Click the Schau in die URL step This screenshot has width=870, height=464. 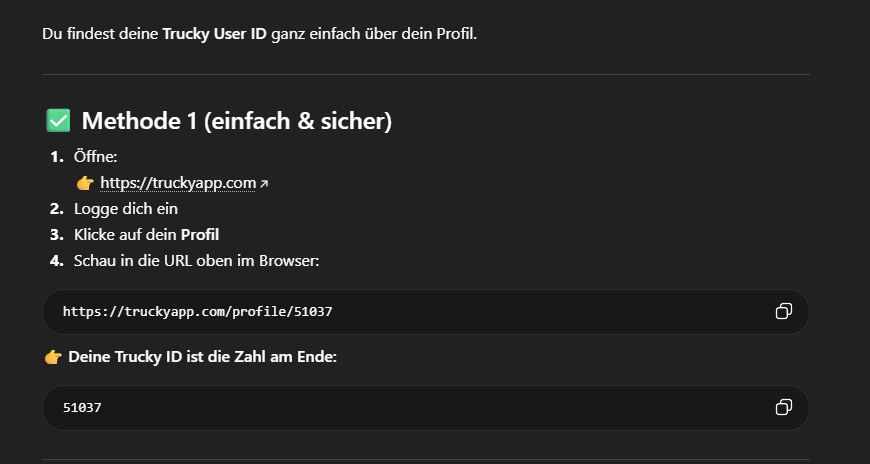196,261
